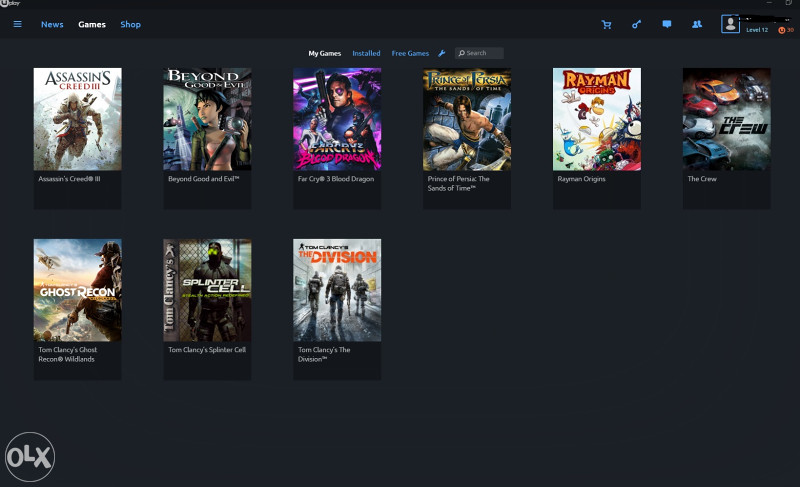Show Free Games list
Screen dimensions: 800x487
[410, 53]
